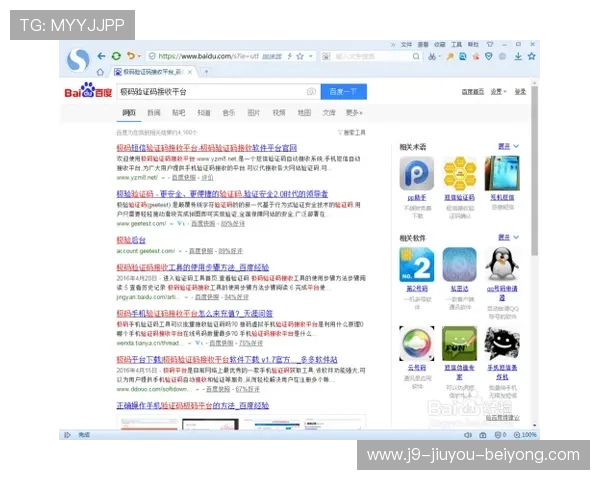Open the downloads arrow icon
Screen dimensions: 600x480
click(x=518, y=57)
